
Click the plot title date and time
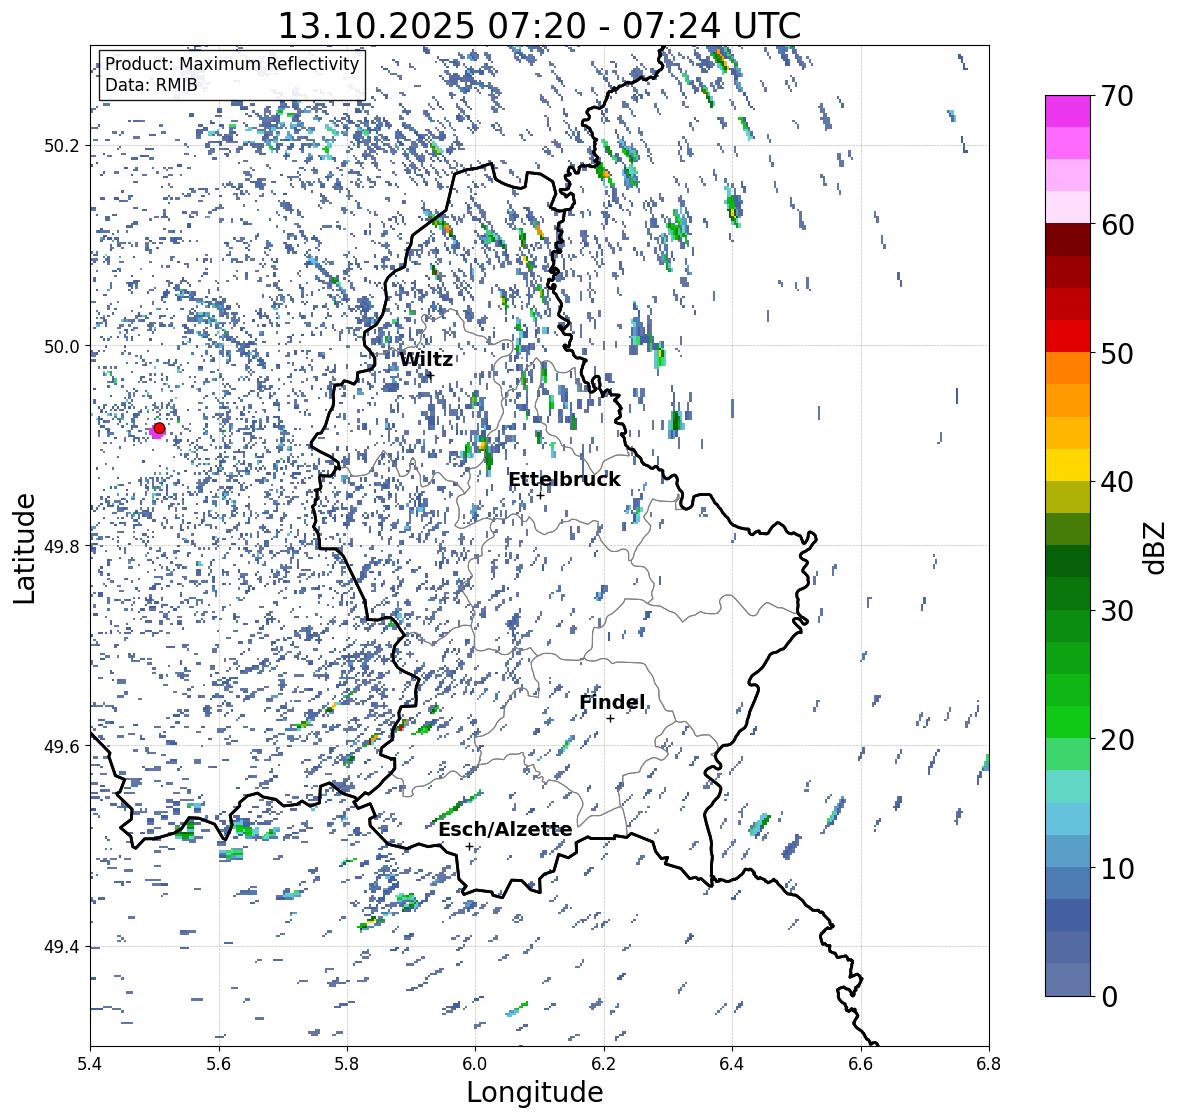point(539,26)
